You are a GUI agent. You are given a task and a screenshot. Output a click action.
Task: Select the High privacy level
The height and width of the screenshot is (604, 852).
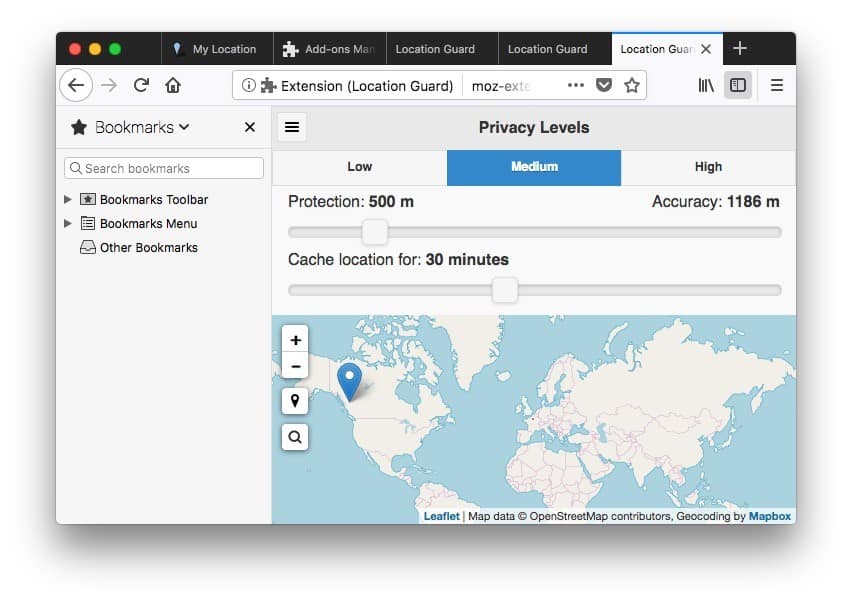coord(708,167)
